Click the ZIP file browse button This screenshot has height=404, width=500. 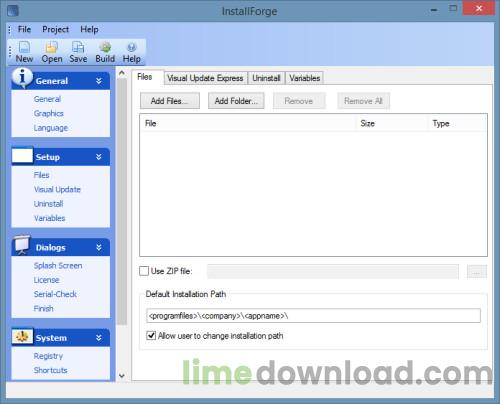[477, 272]
